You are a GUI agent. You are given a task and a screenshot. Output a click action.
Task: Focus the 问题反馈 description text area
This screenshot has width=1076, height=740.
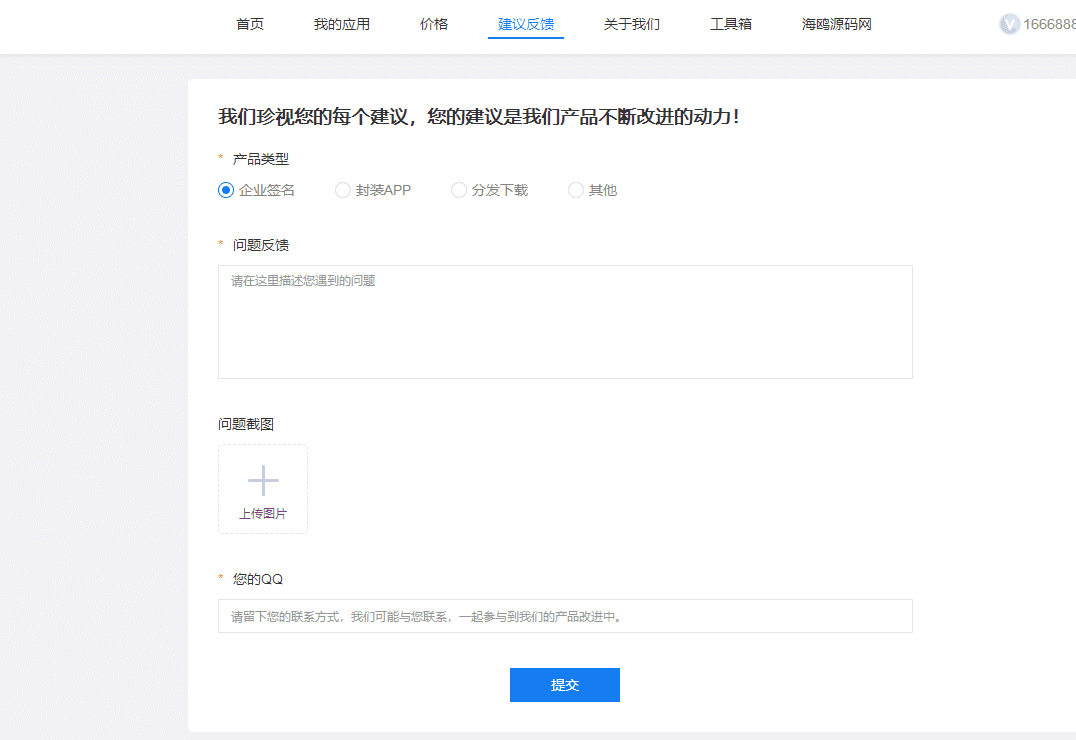tap(565, 322)
